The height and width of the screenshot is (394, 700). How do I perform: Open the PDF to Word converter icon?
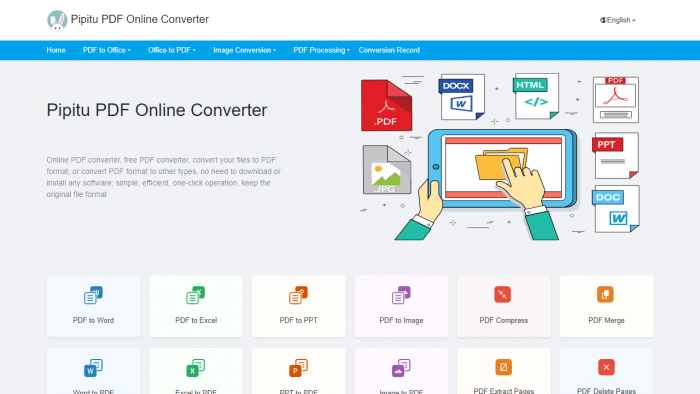pyautogui.click(x=93, y=295)
